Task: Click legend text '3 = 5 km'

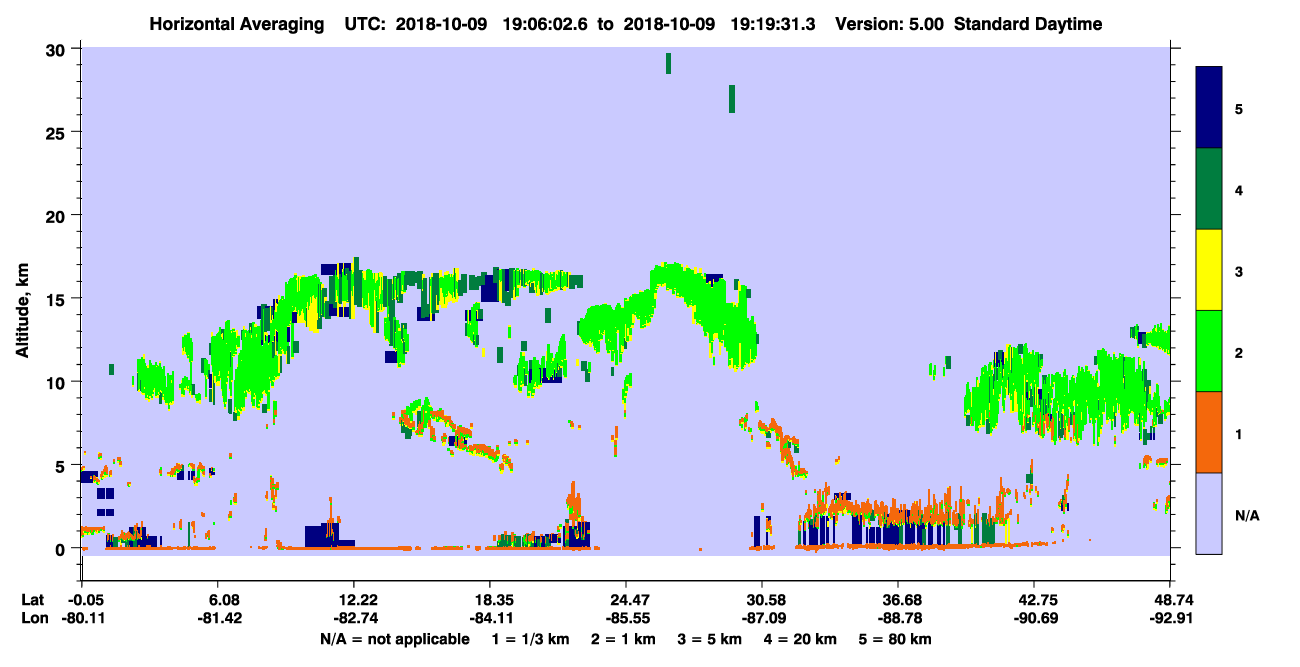Action: click(711, 639)
